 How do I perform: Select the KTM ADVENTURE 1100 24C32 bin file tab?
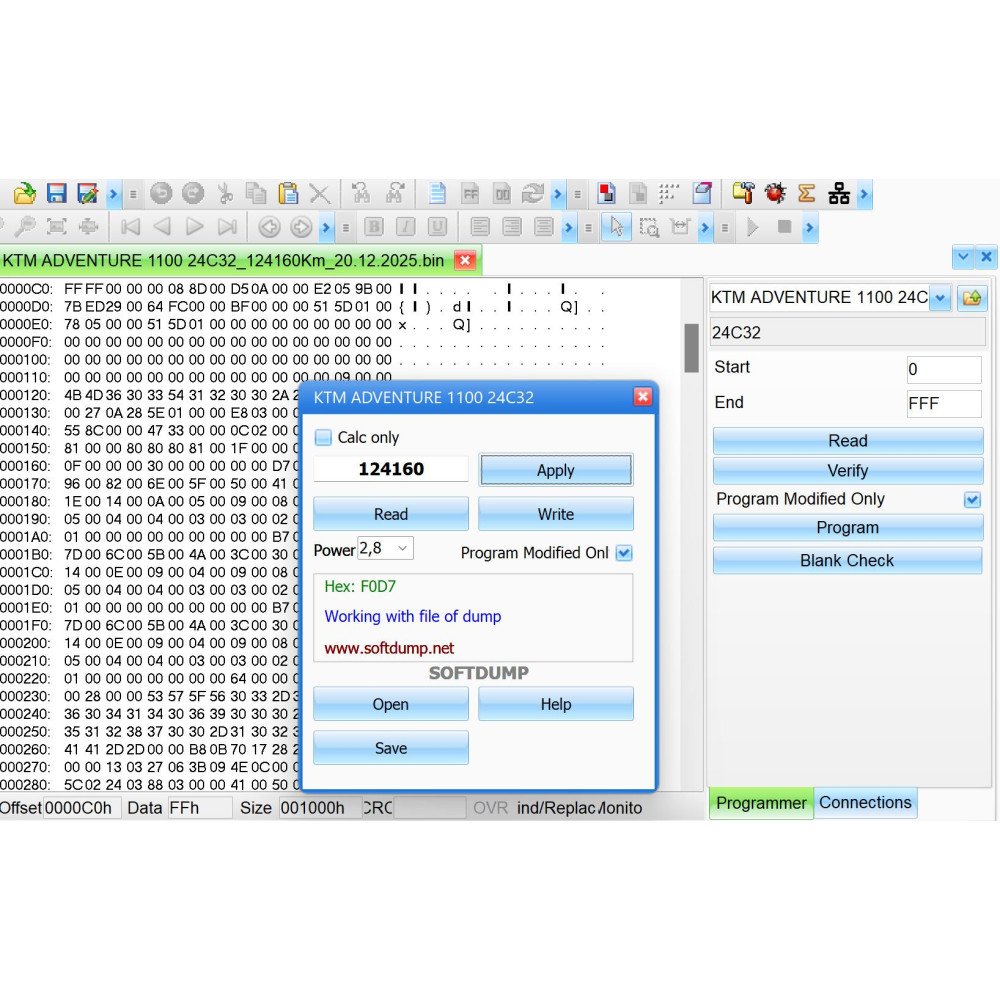223,261
